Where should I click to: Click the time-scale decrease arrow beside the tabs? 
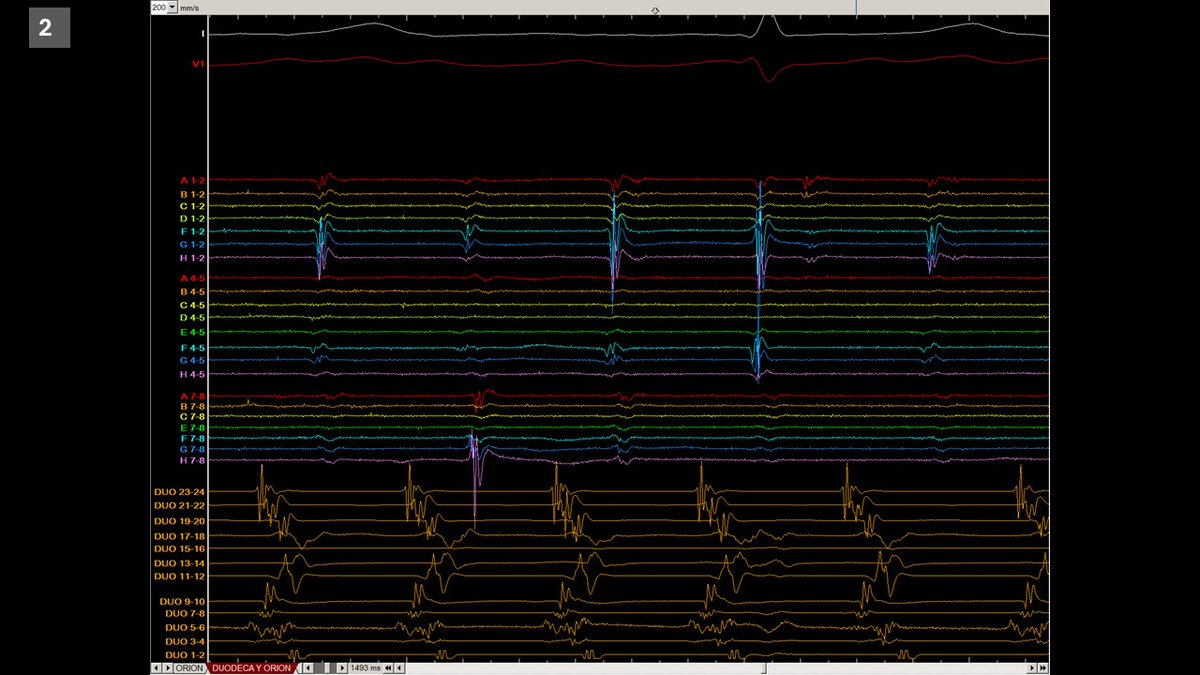tap(308, 668)
